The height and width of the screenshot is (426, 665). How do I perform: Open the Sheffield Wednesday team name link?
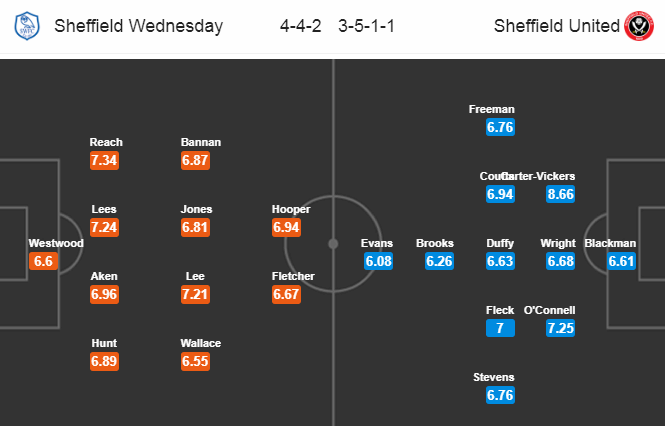(138, 26)
